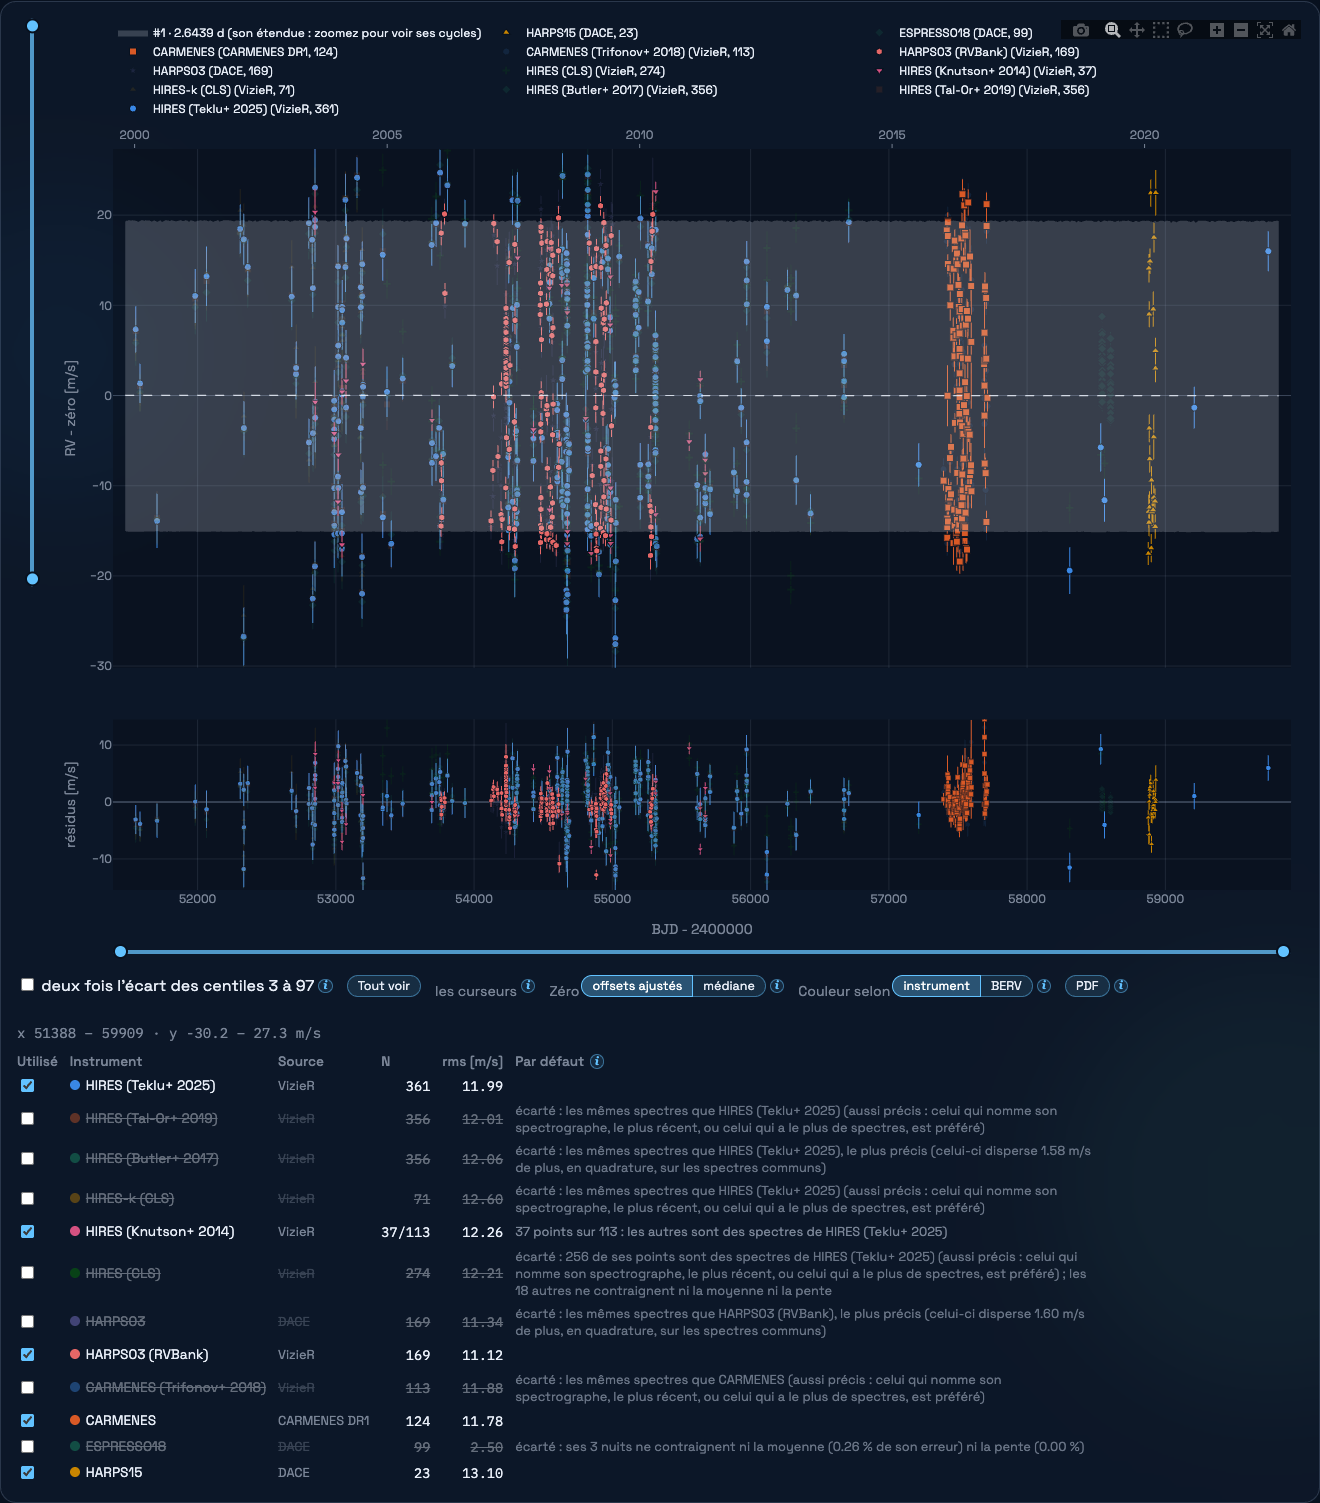This screenshot has width=1320, height=1503.
Task: Check the ESPRESSO18 row checkbox
Action: tap(28, 1447)
